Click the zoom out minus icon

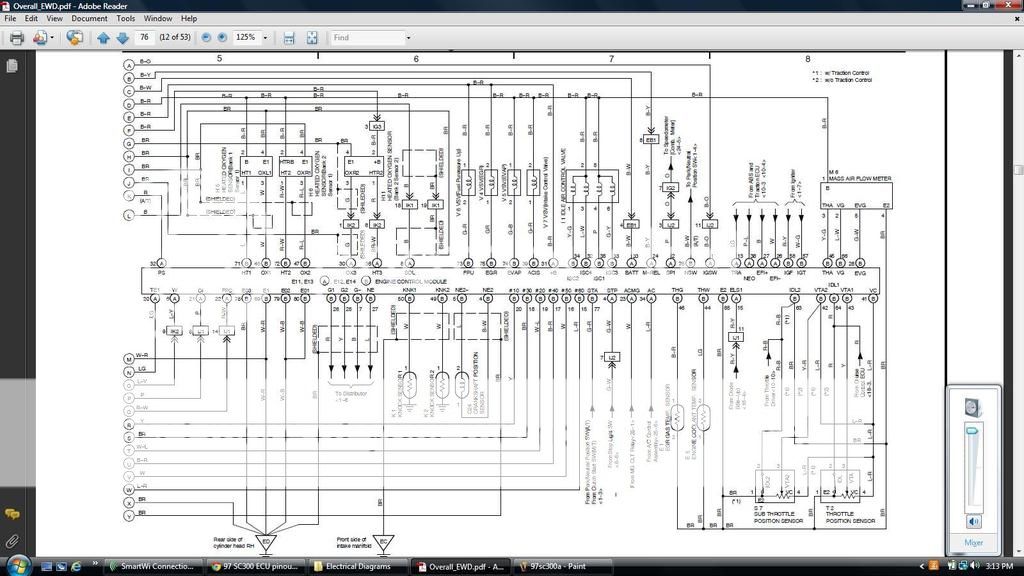[x=205, y=38]
